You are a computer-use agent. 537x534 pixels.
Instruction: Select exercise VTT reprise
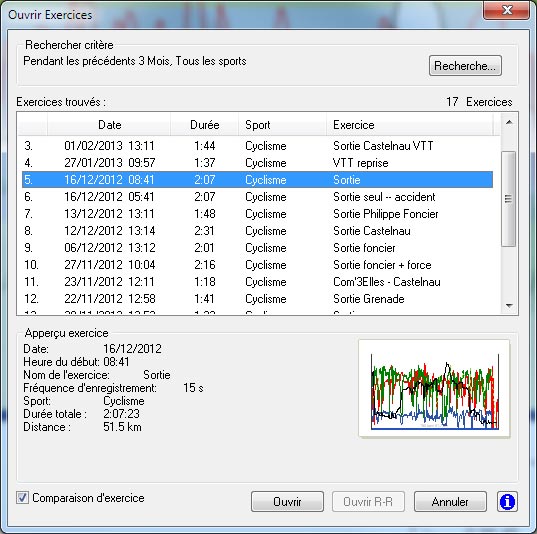(x=360, y=163)
